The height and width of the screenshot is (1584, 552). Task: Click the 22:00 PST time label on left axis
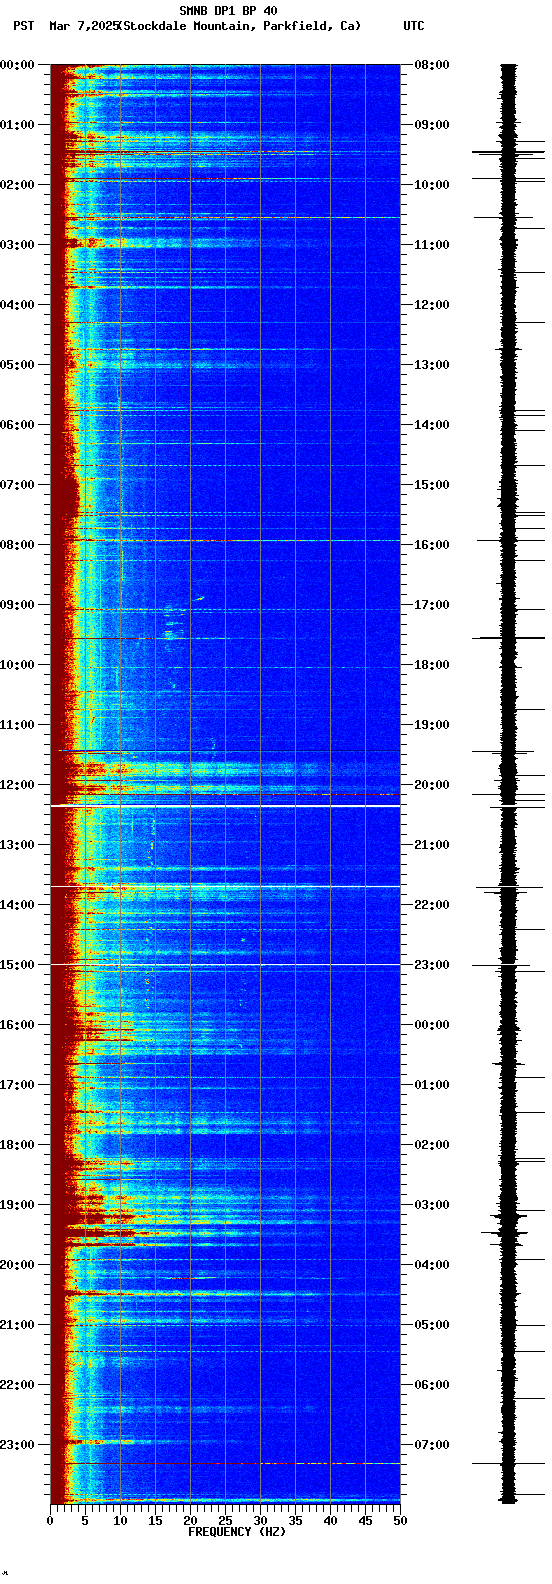(x=16, y=1385)
